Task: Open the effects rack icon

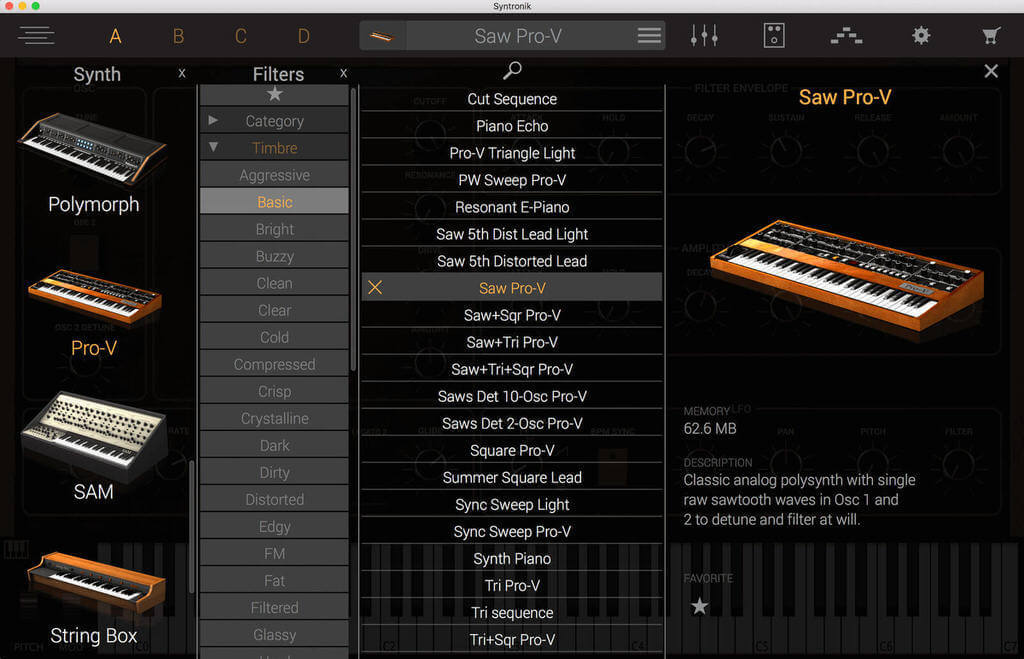Action: 774,35
